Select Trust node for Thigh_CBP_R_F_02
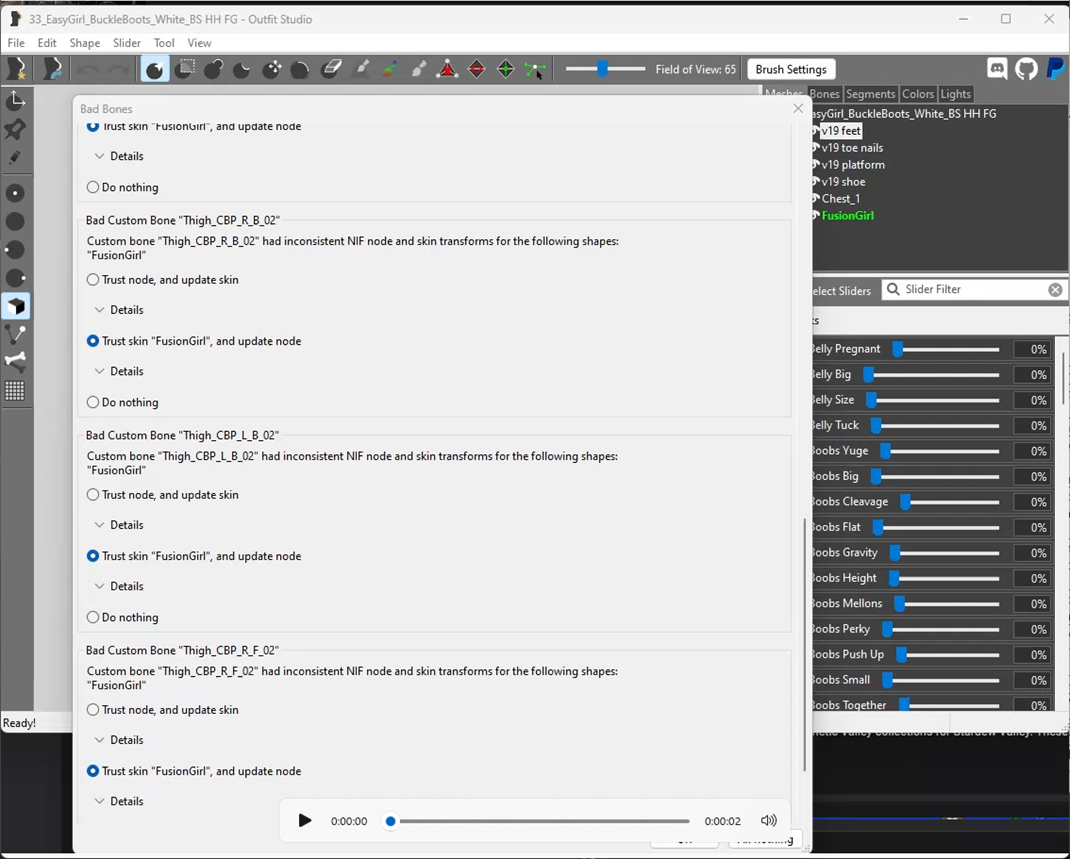This screenshot has width=1070, height=859. 93,710
